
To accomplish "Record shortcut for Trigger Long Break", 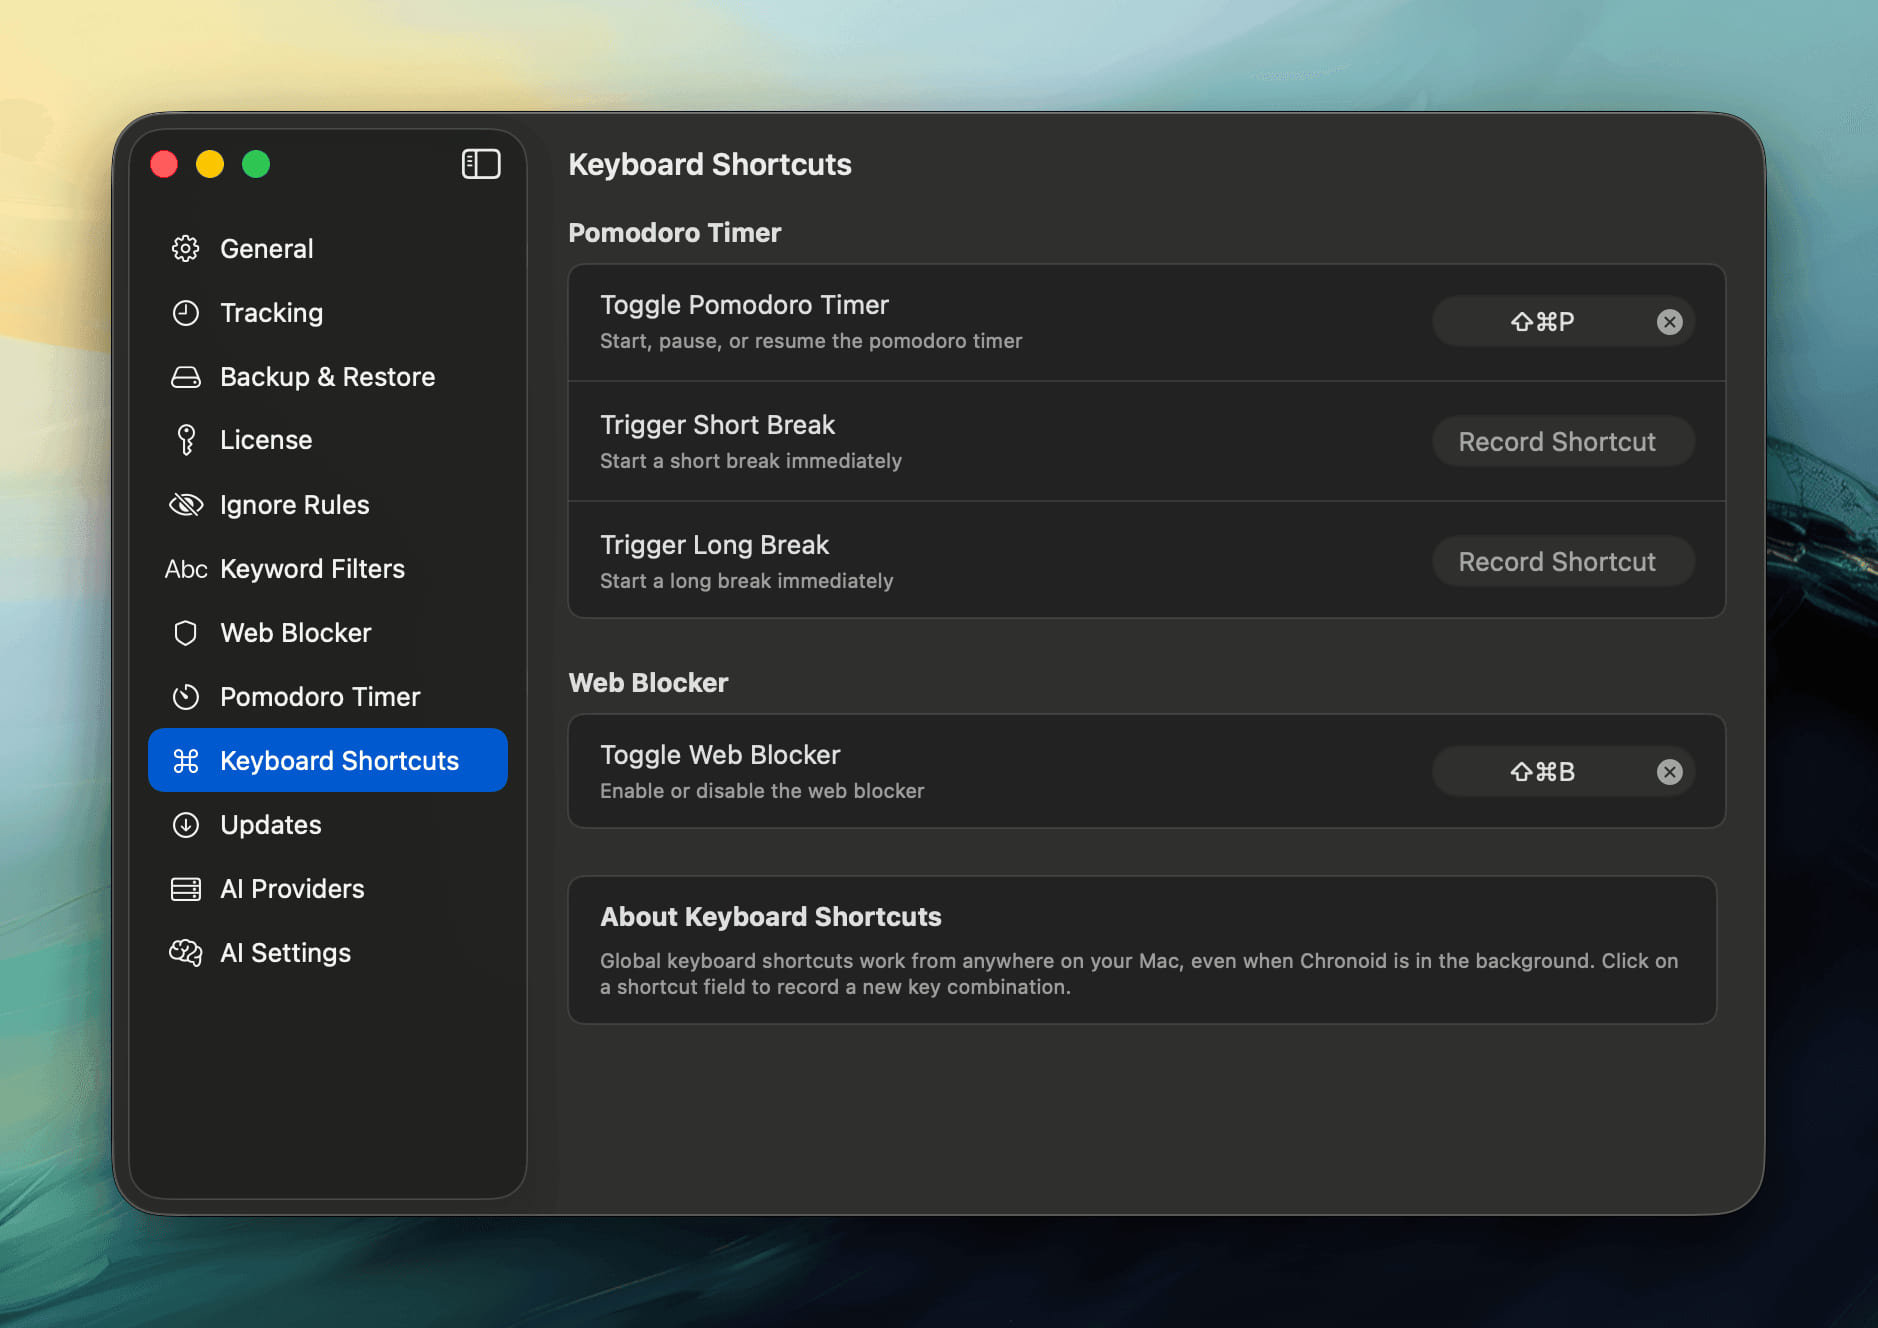I will pos(1556,562).
